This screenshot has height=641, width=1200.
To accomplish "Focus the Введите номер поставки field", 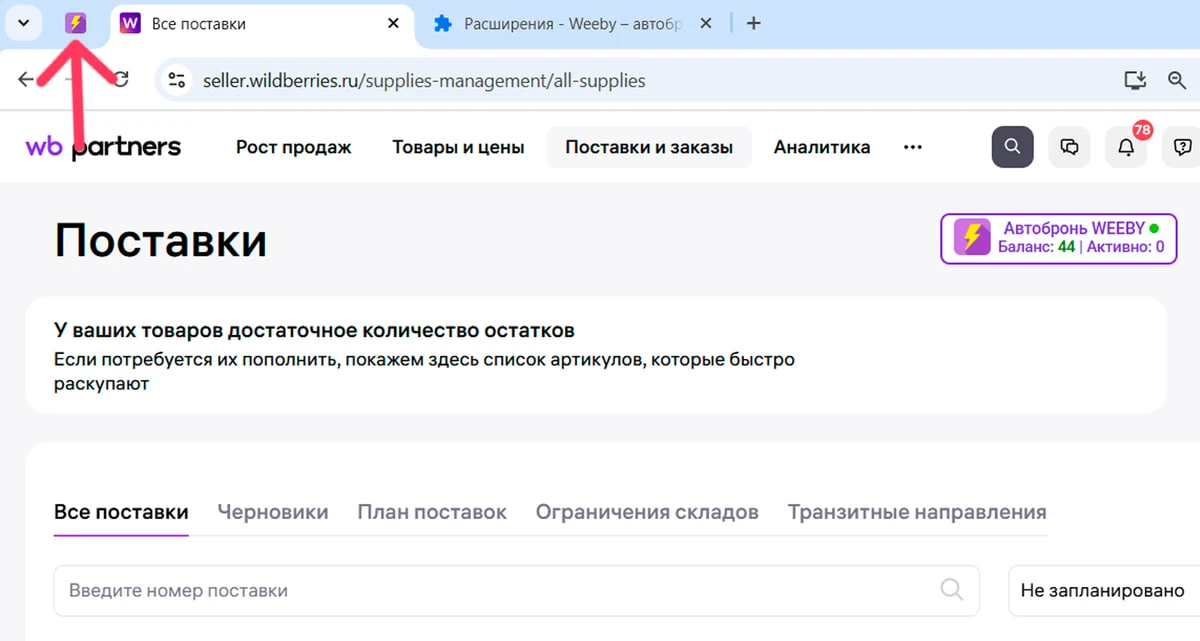I will tap(516, 591).
